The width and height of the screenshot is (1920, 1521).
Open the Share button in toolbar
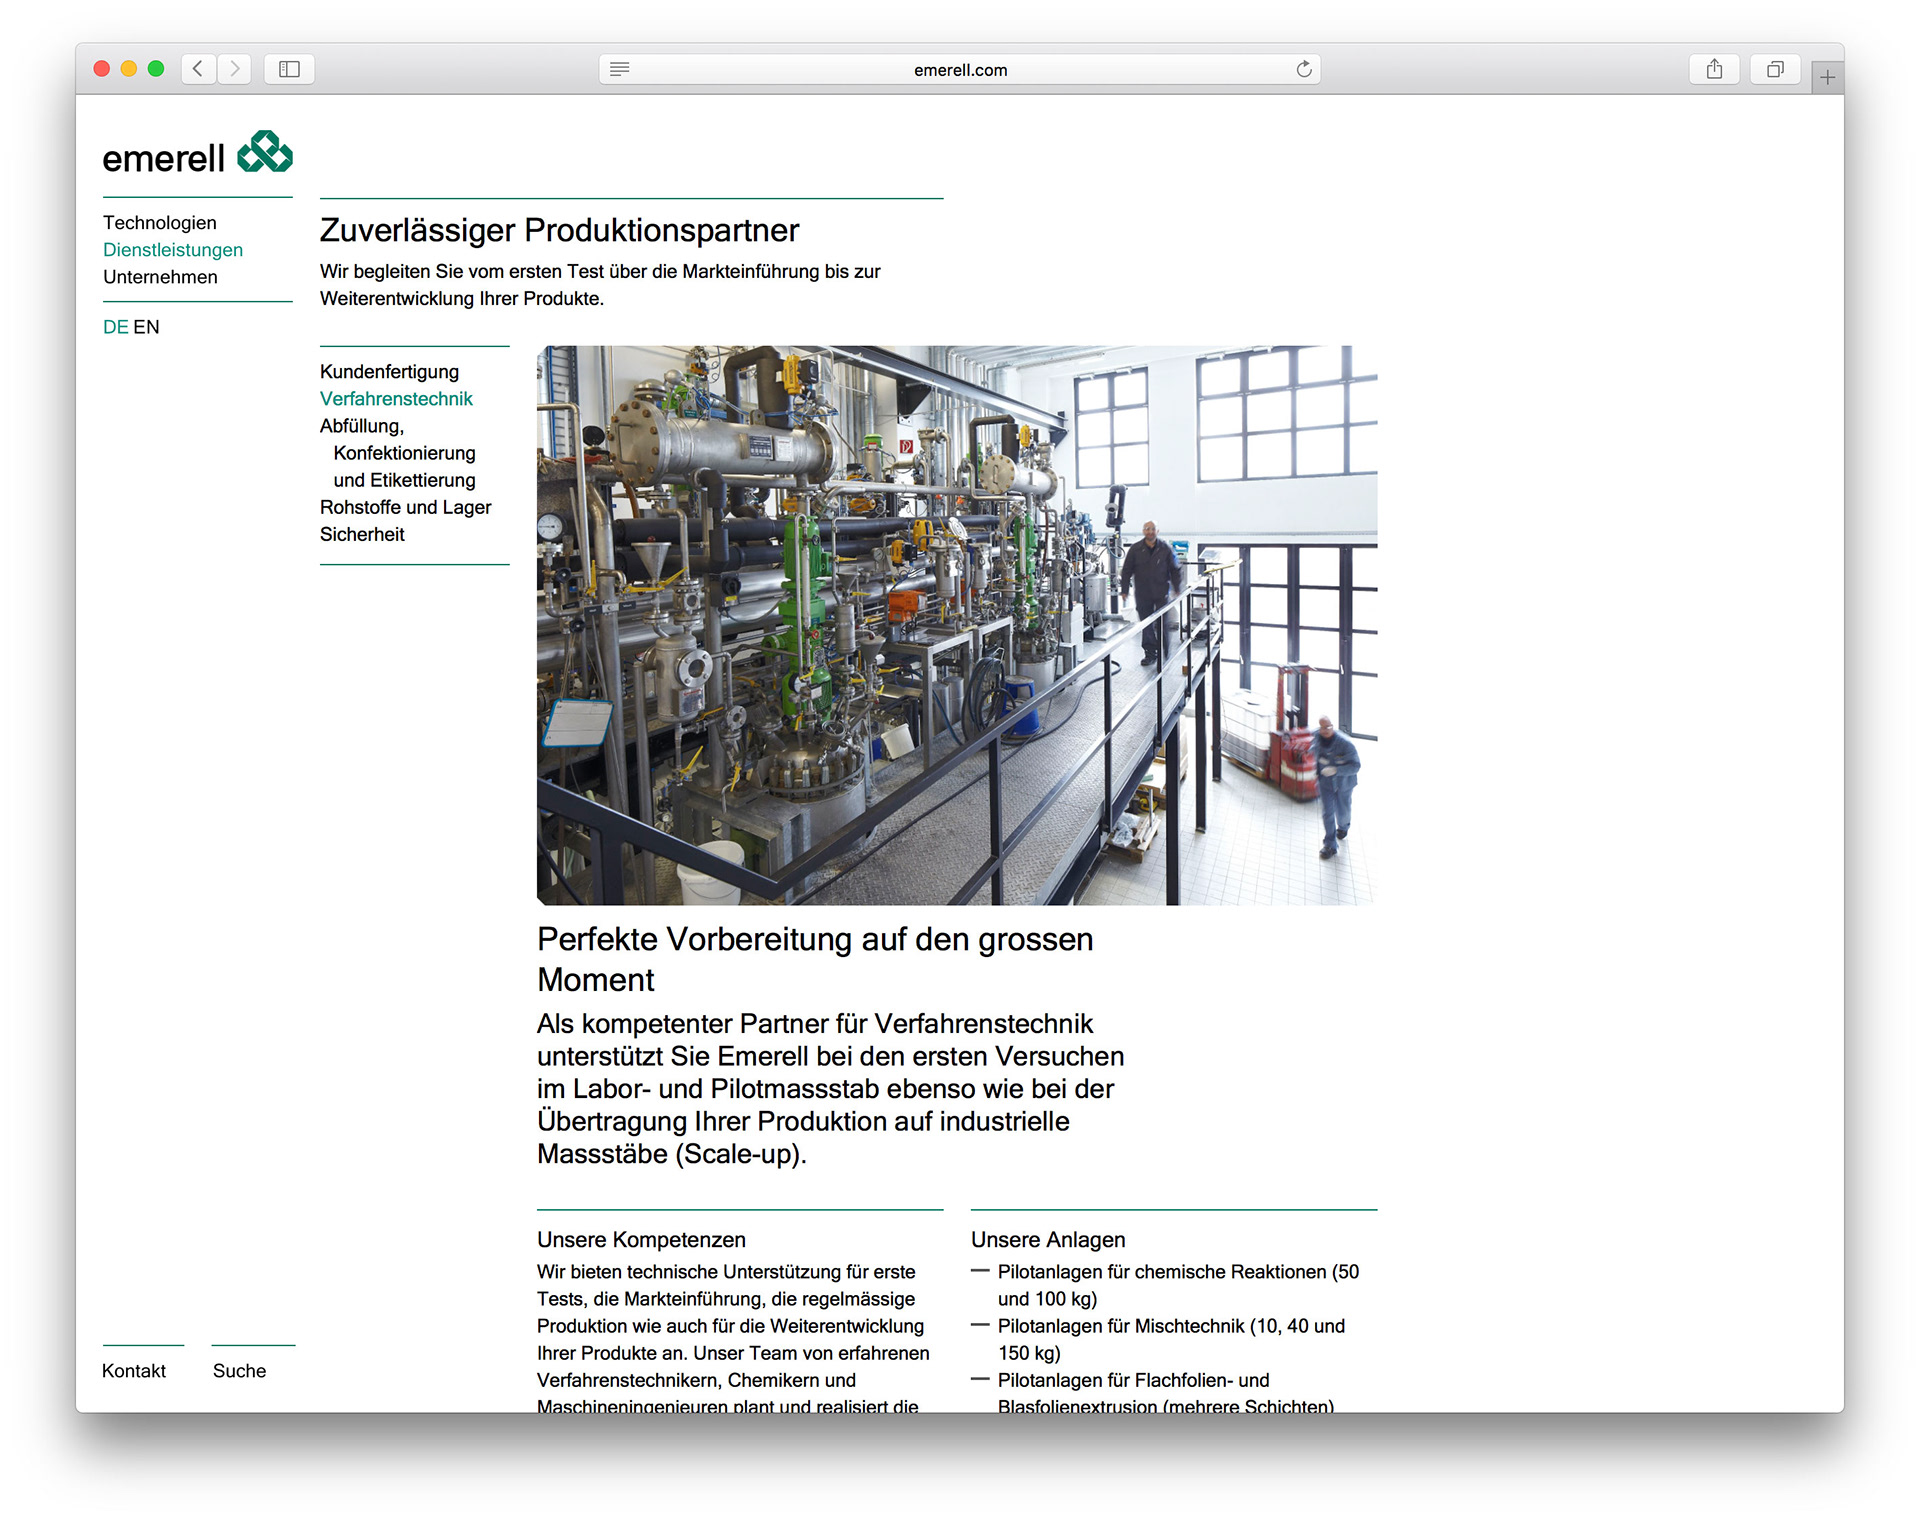(1714, 69)
